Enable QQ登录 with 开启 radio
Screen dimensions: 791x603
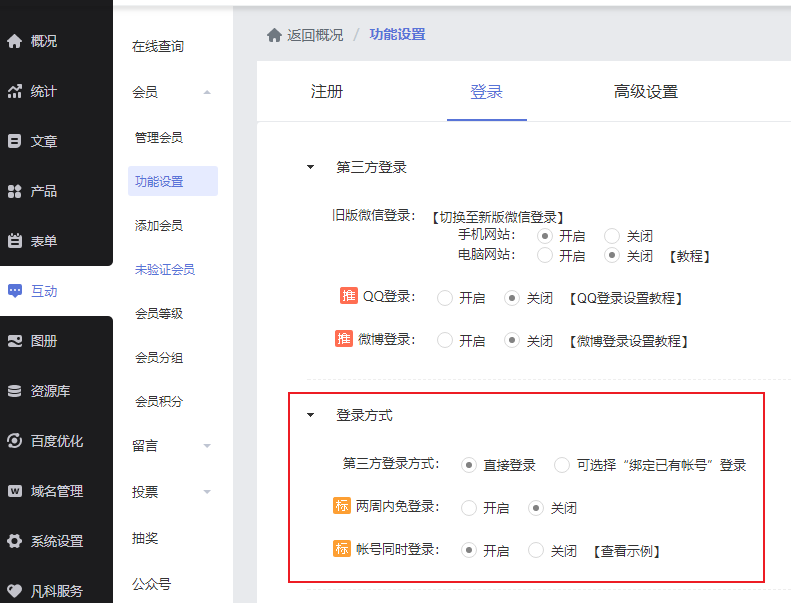[445, 298]
